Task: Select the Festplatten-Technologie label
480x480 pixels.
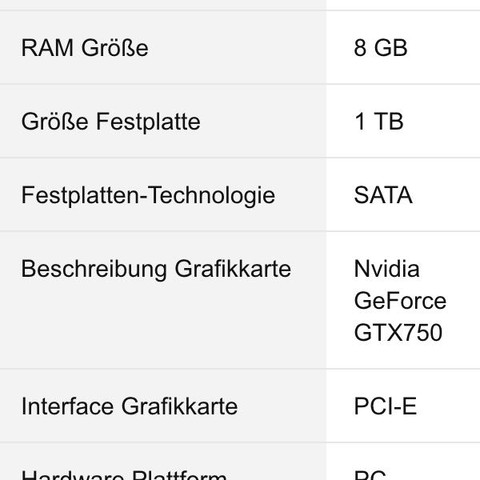Action: pyautogui.click(x=148, y=195)
